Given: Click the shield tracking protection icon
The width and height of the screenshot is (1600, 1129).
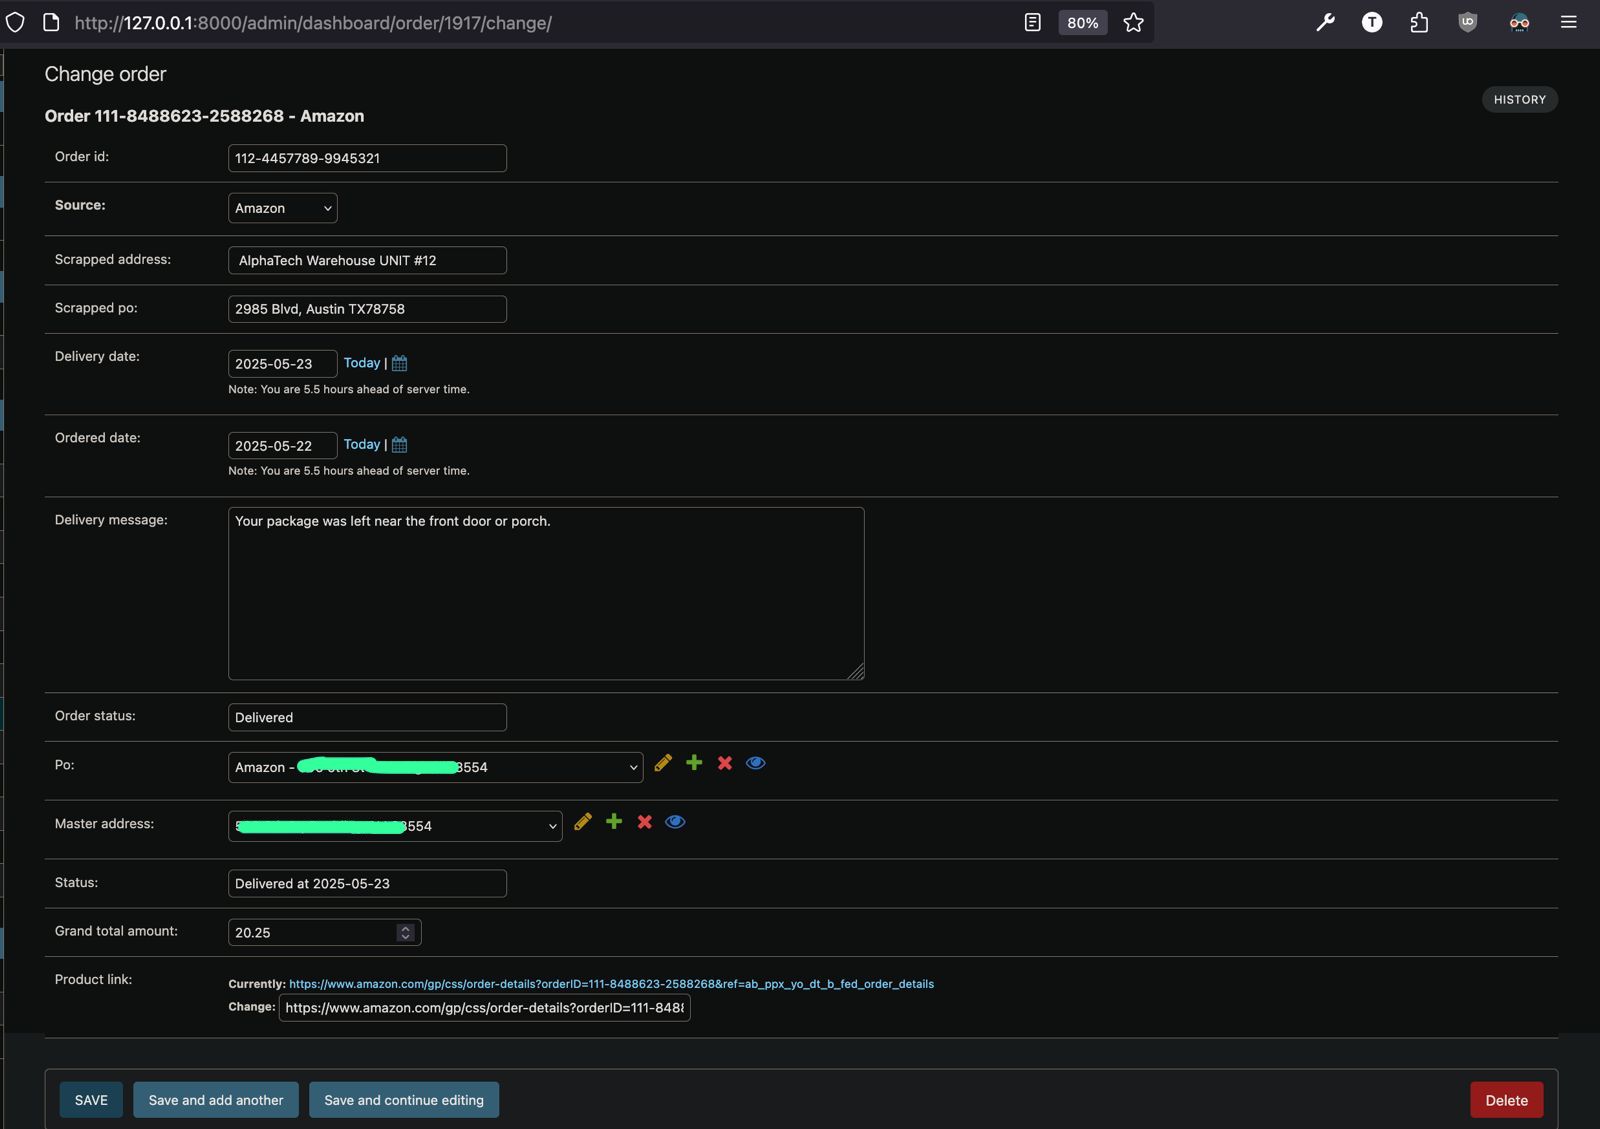Looking at the screenshot, I should (x=15, y=22).
